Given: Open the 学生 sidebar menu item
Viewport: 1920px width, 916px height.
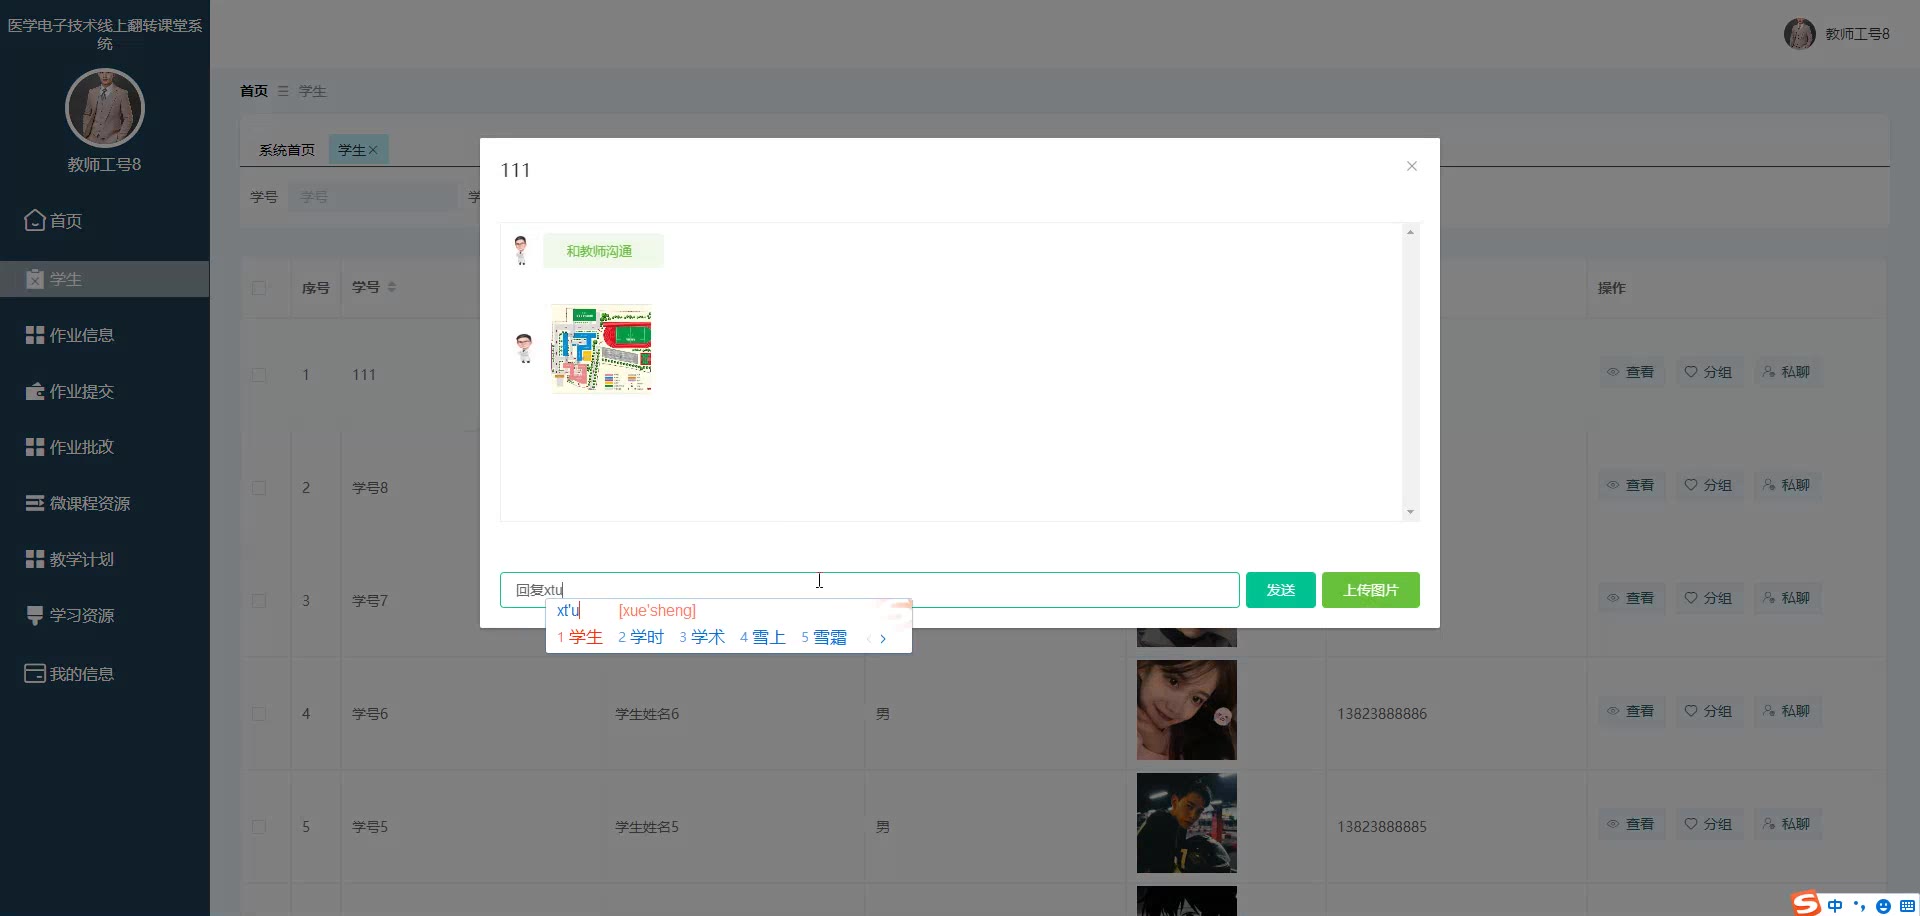Looking at the screenshot, I should point(104,279).
